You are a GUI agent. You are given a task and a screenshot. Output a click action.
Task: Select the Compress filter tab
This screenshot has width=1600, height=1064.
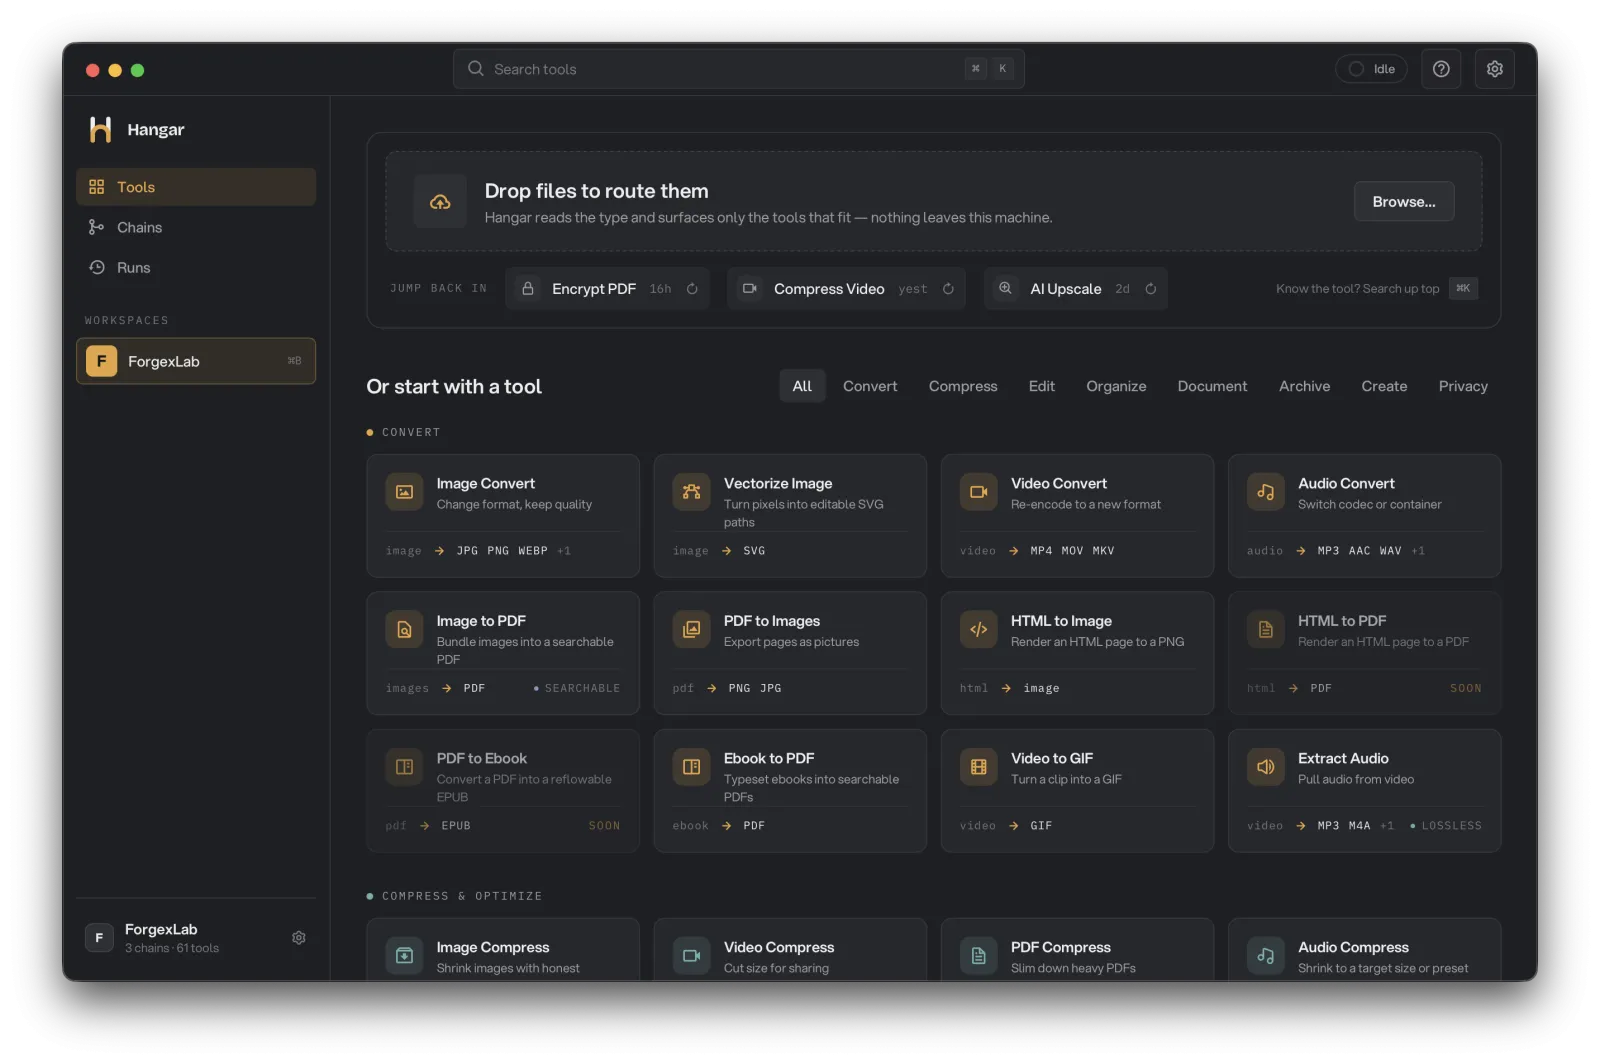(x=963, y=386)
